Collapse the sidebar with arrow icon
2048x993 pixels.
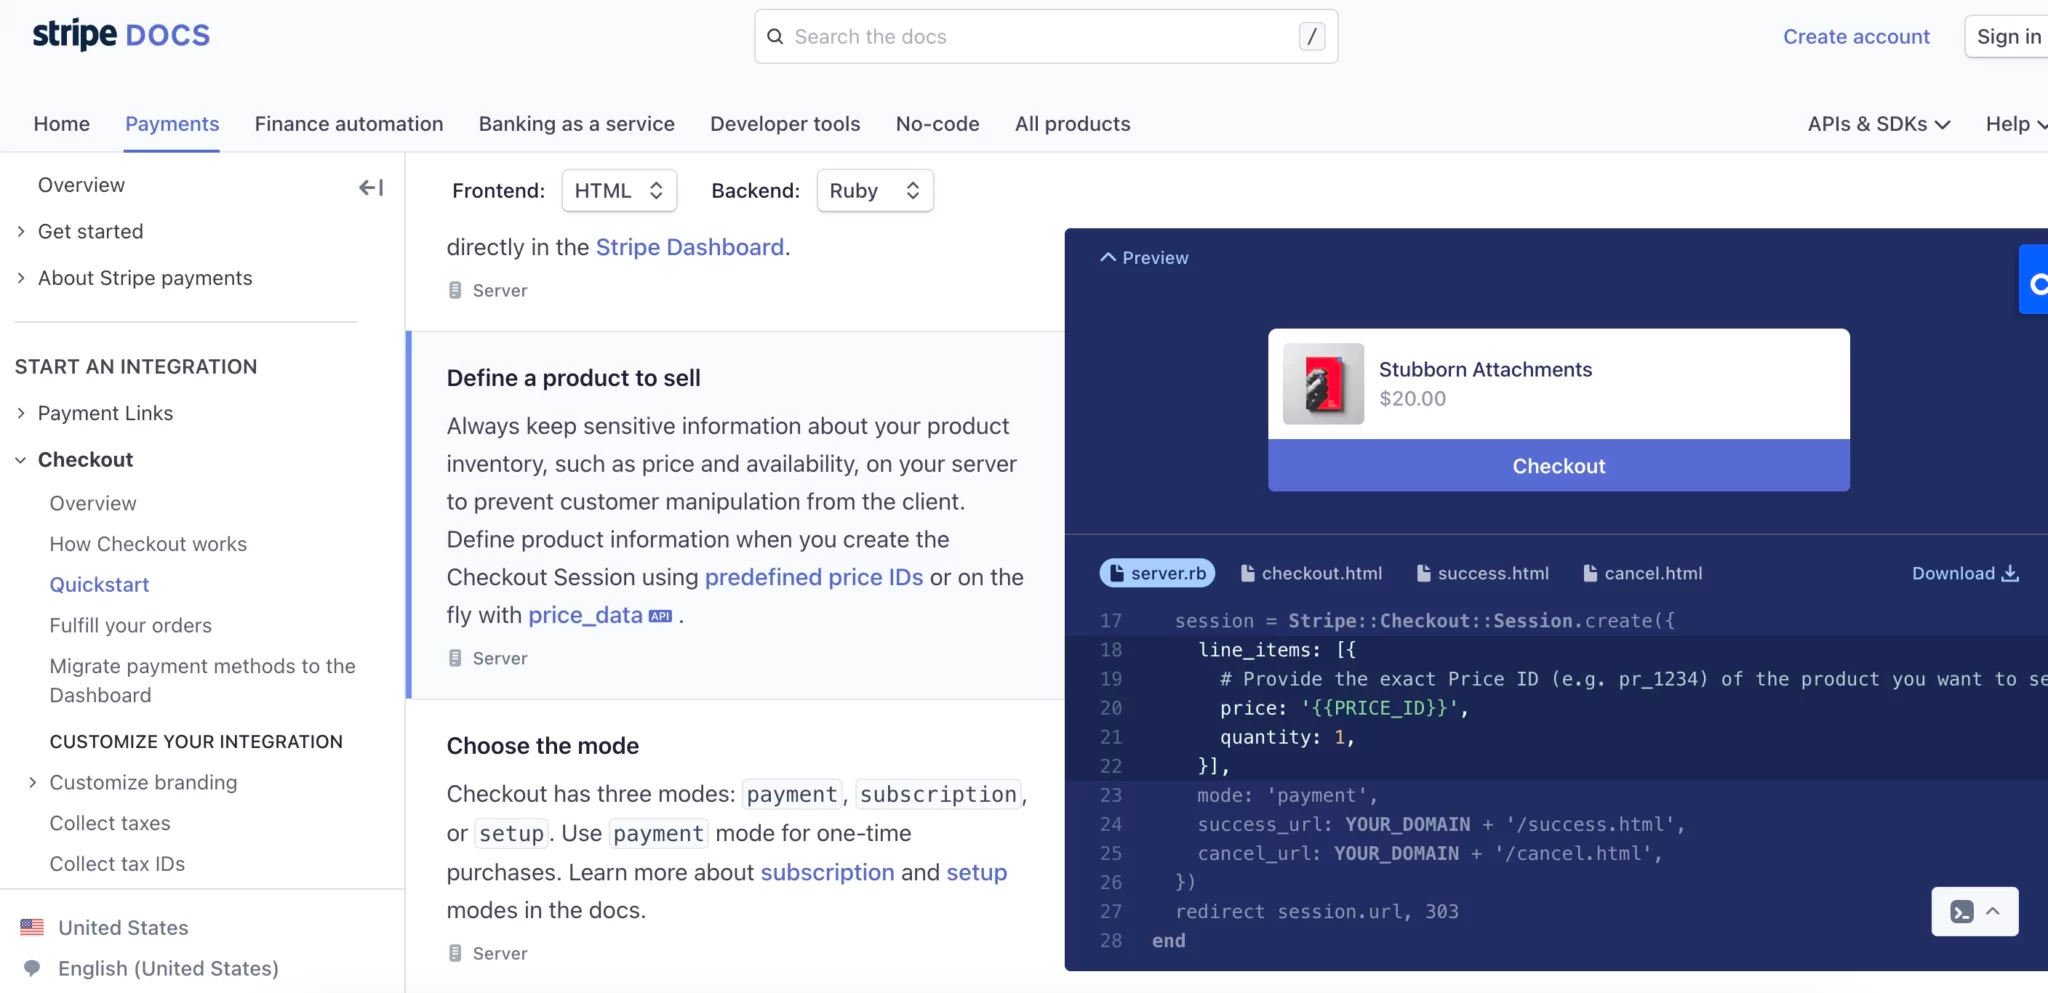tap(371, 187)
